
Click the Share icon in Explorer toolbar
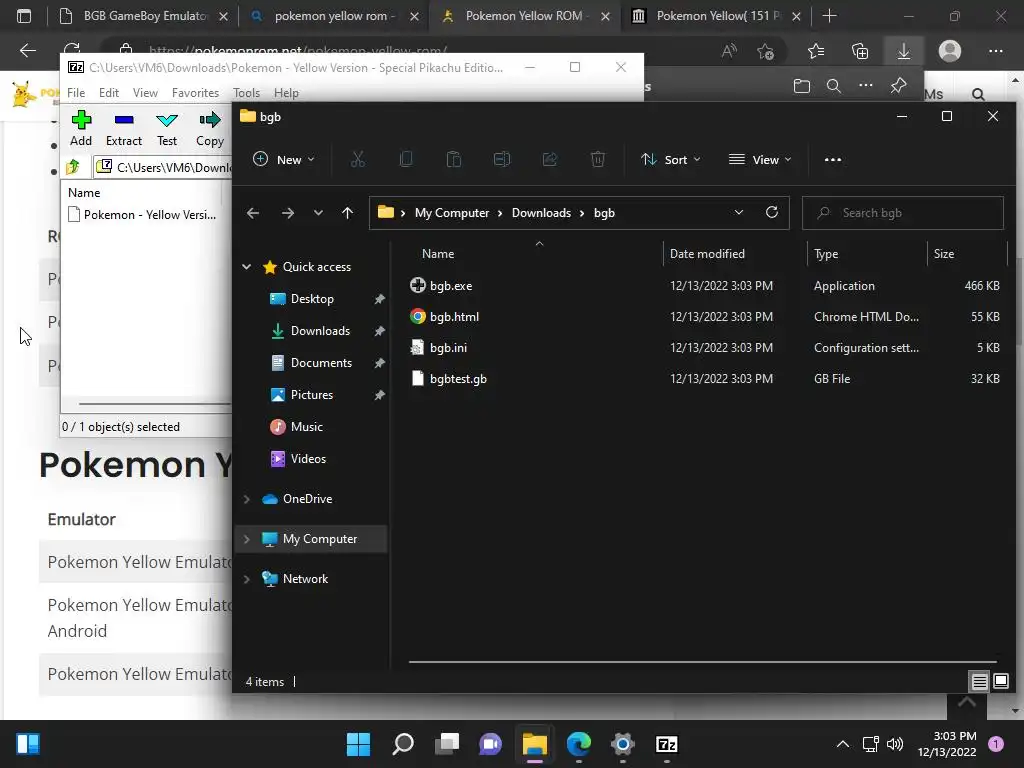[x=550, y=159]
